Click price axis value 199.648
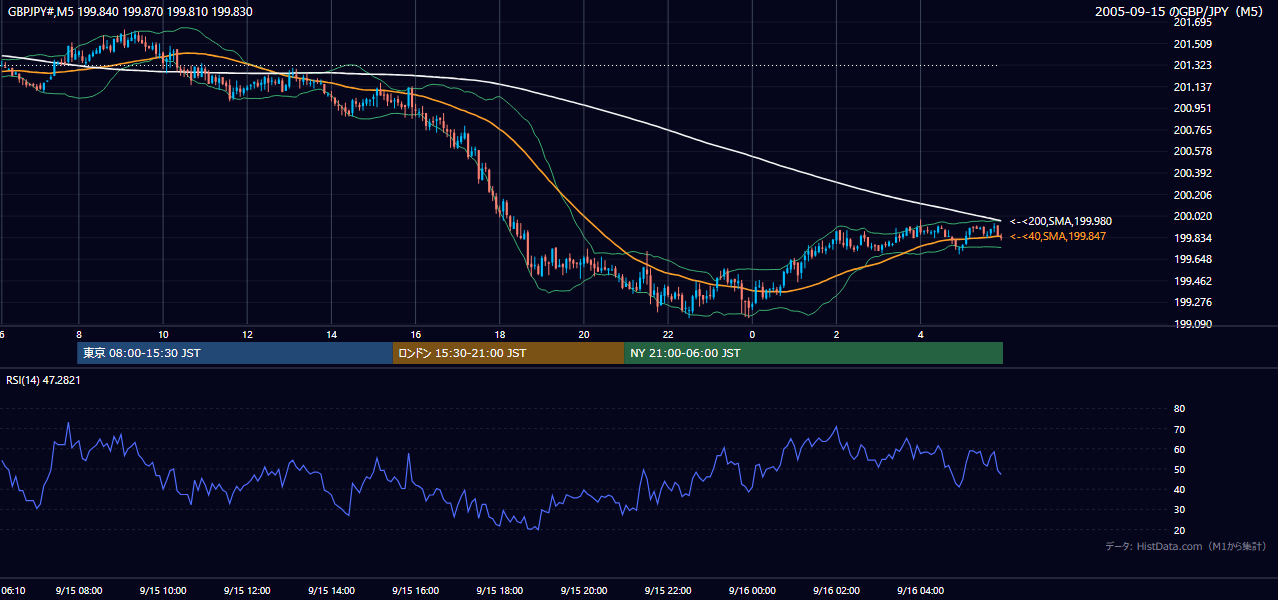This screenshot has height=600, width=1278. point(1191,259)
